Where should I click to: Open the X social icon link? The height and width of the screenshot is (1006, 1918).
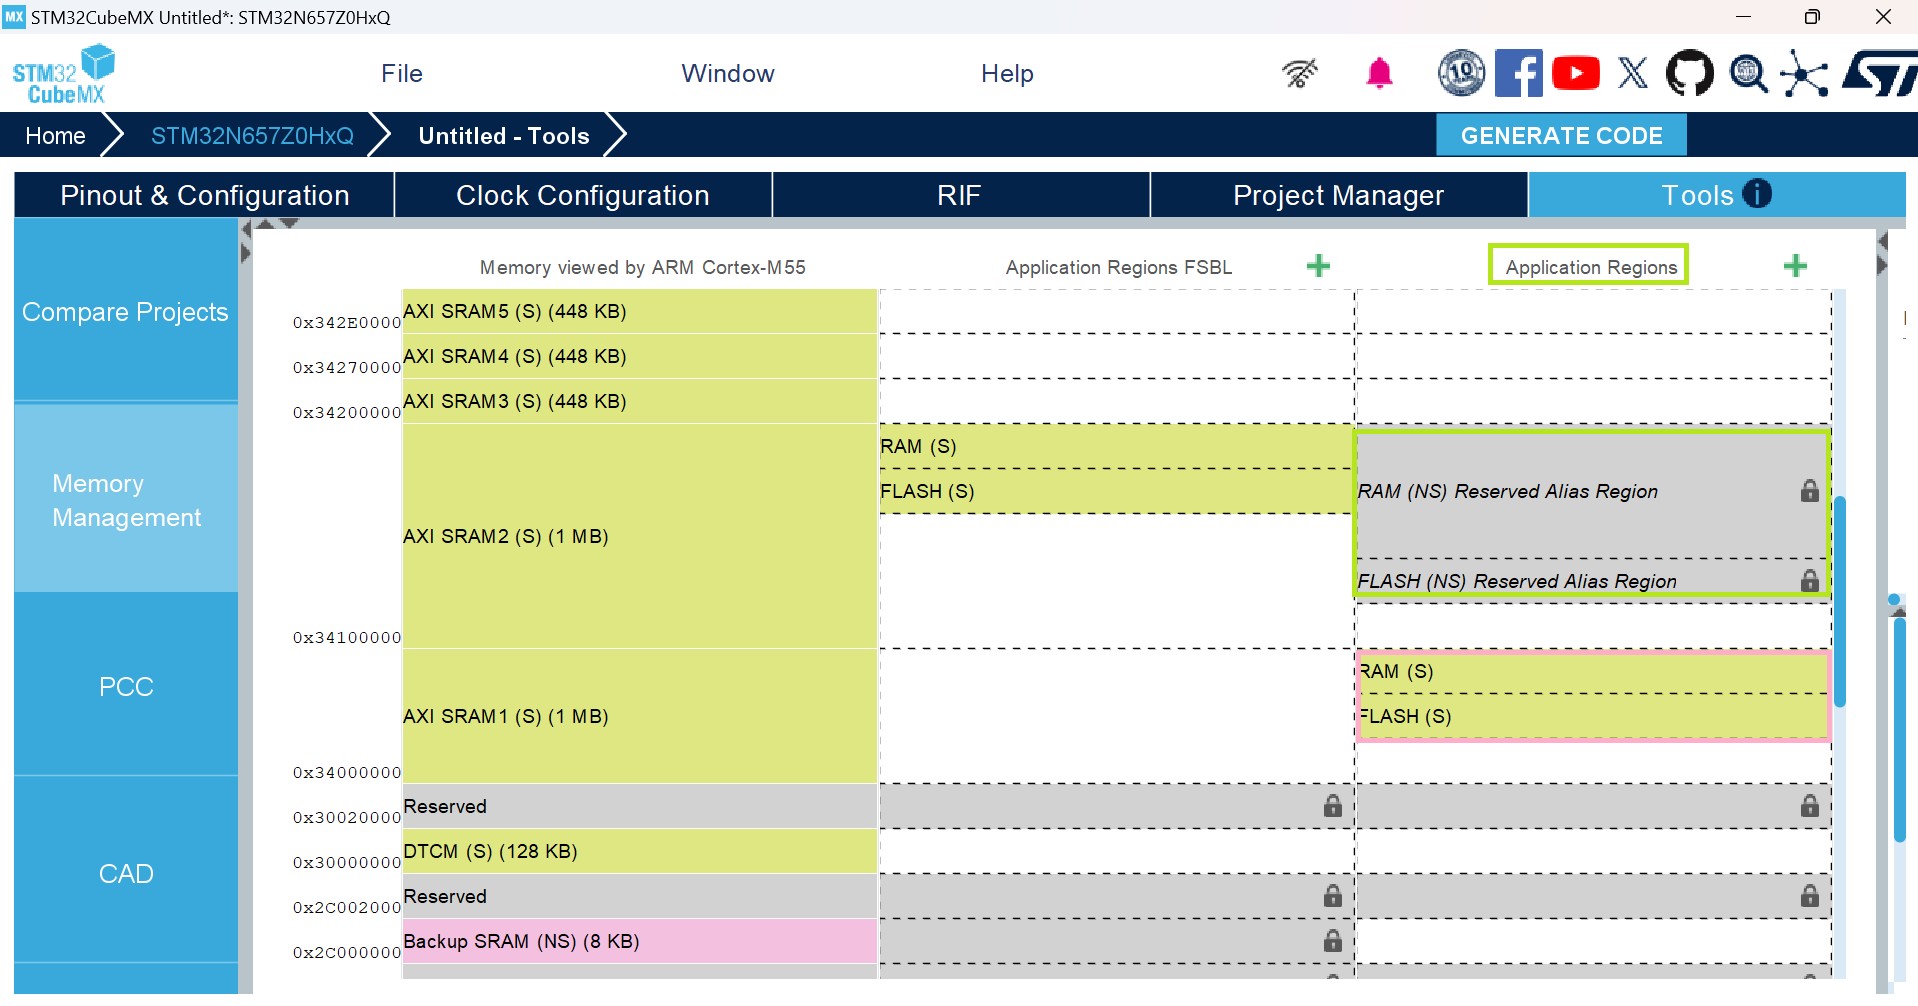(1633, 73)
